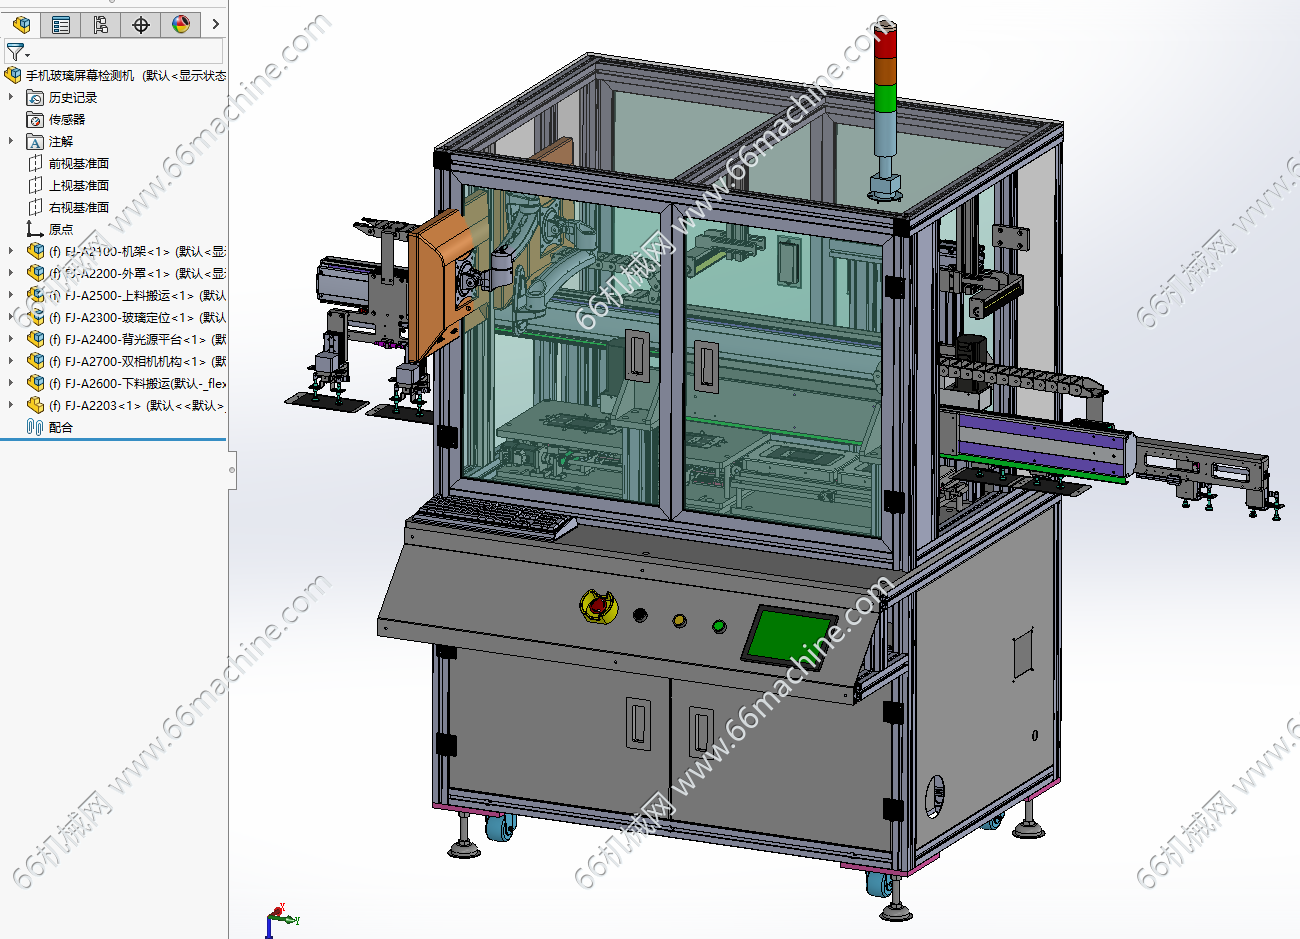Expand the FJ-A2203<1> part node

click(x=11, y=405)
